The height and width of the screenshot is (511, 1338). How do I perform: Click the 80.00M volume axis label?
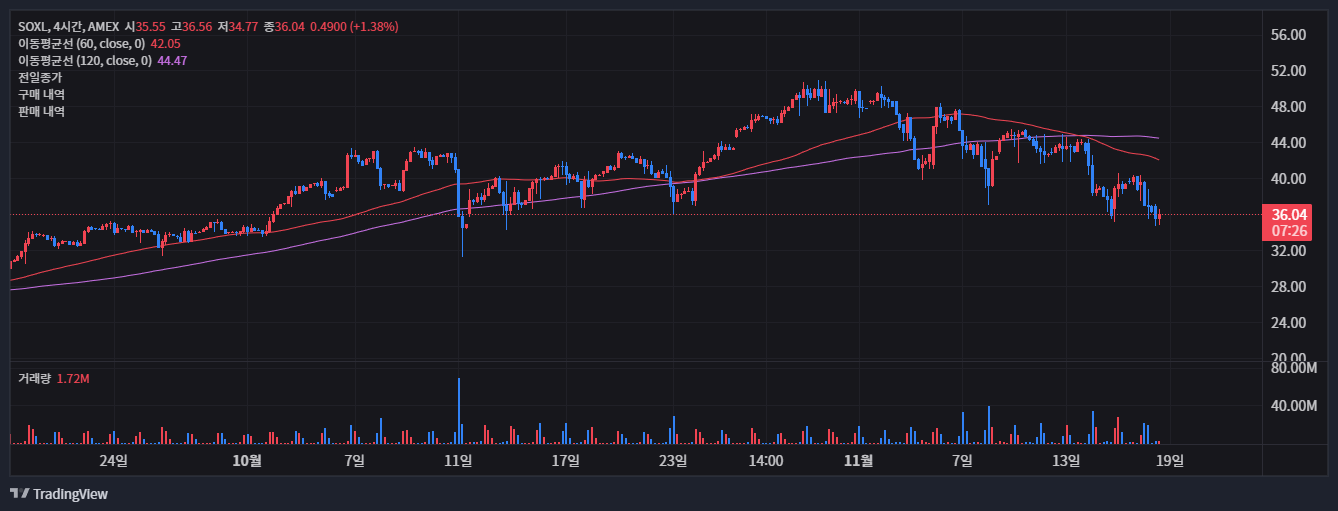pos(1292,368)
